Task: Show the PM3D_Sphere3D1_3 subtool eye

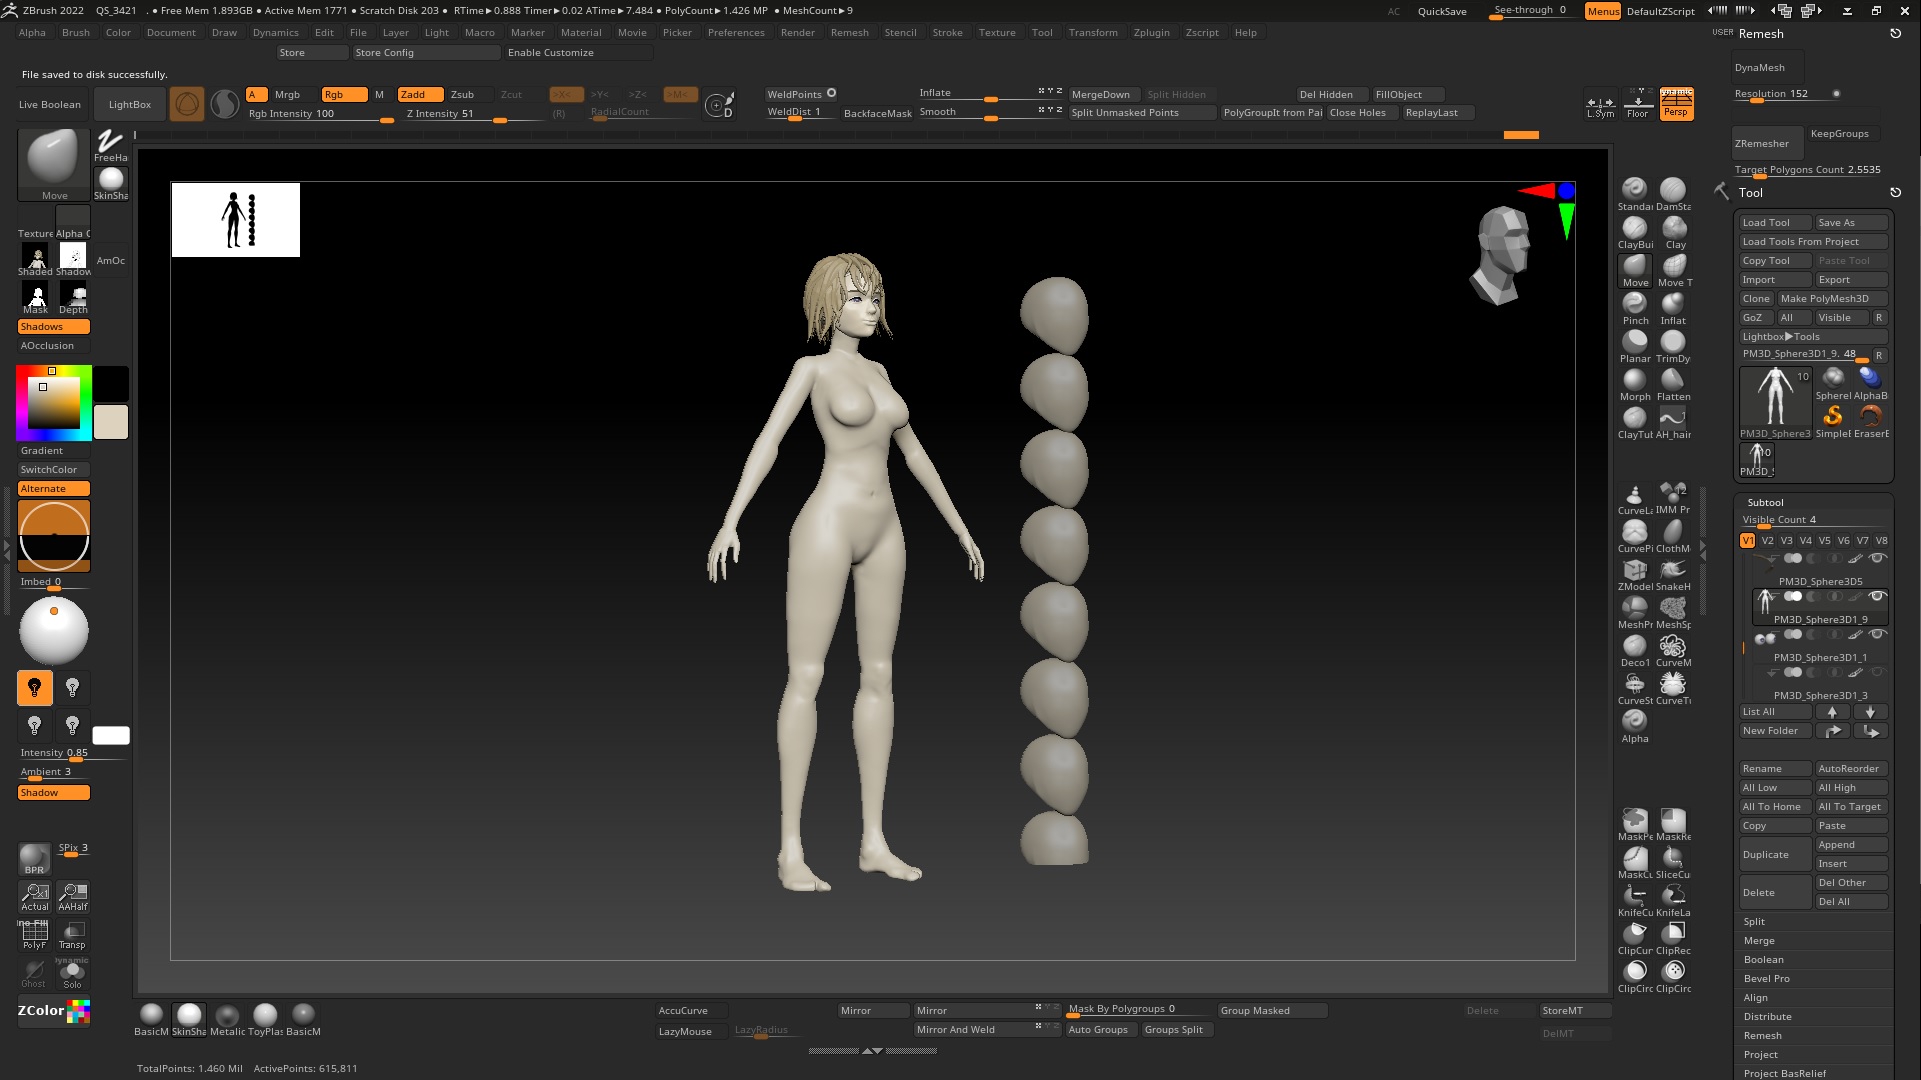Action: (x=1877, y=672)
